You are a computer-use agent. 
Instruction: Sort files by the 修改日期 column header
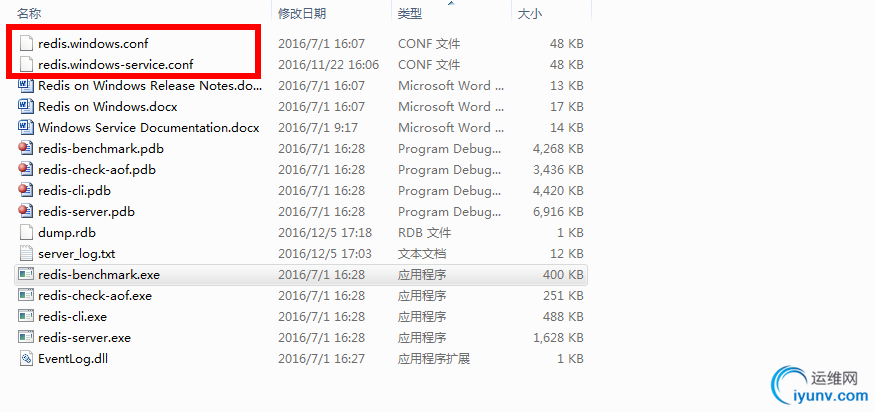(302, 13)
